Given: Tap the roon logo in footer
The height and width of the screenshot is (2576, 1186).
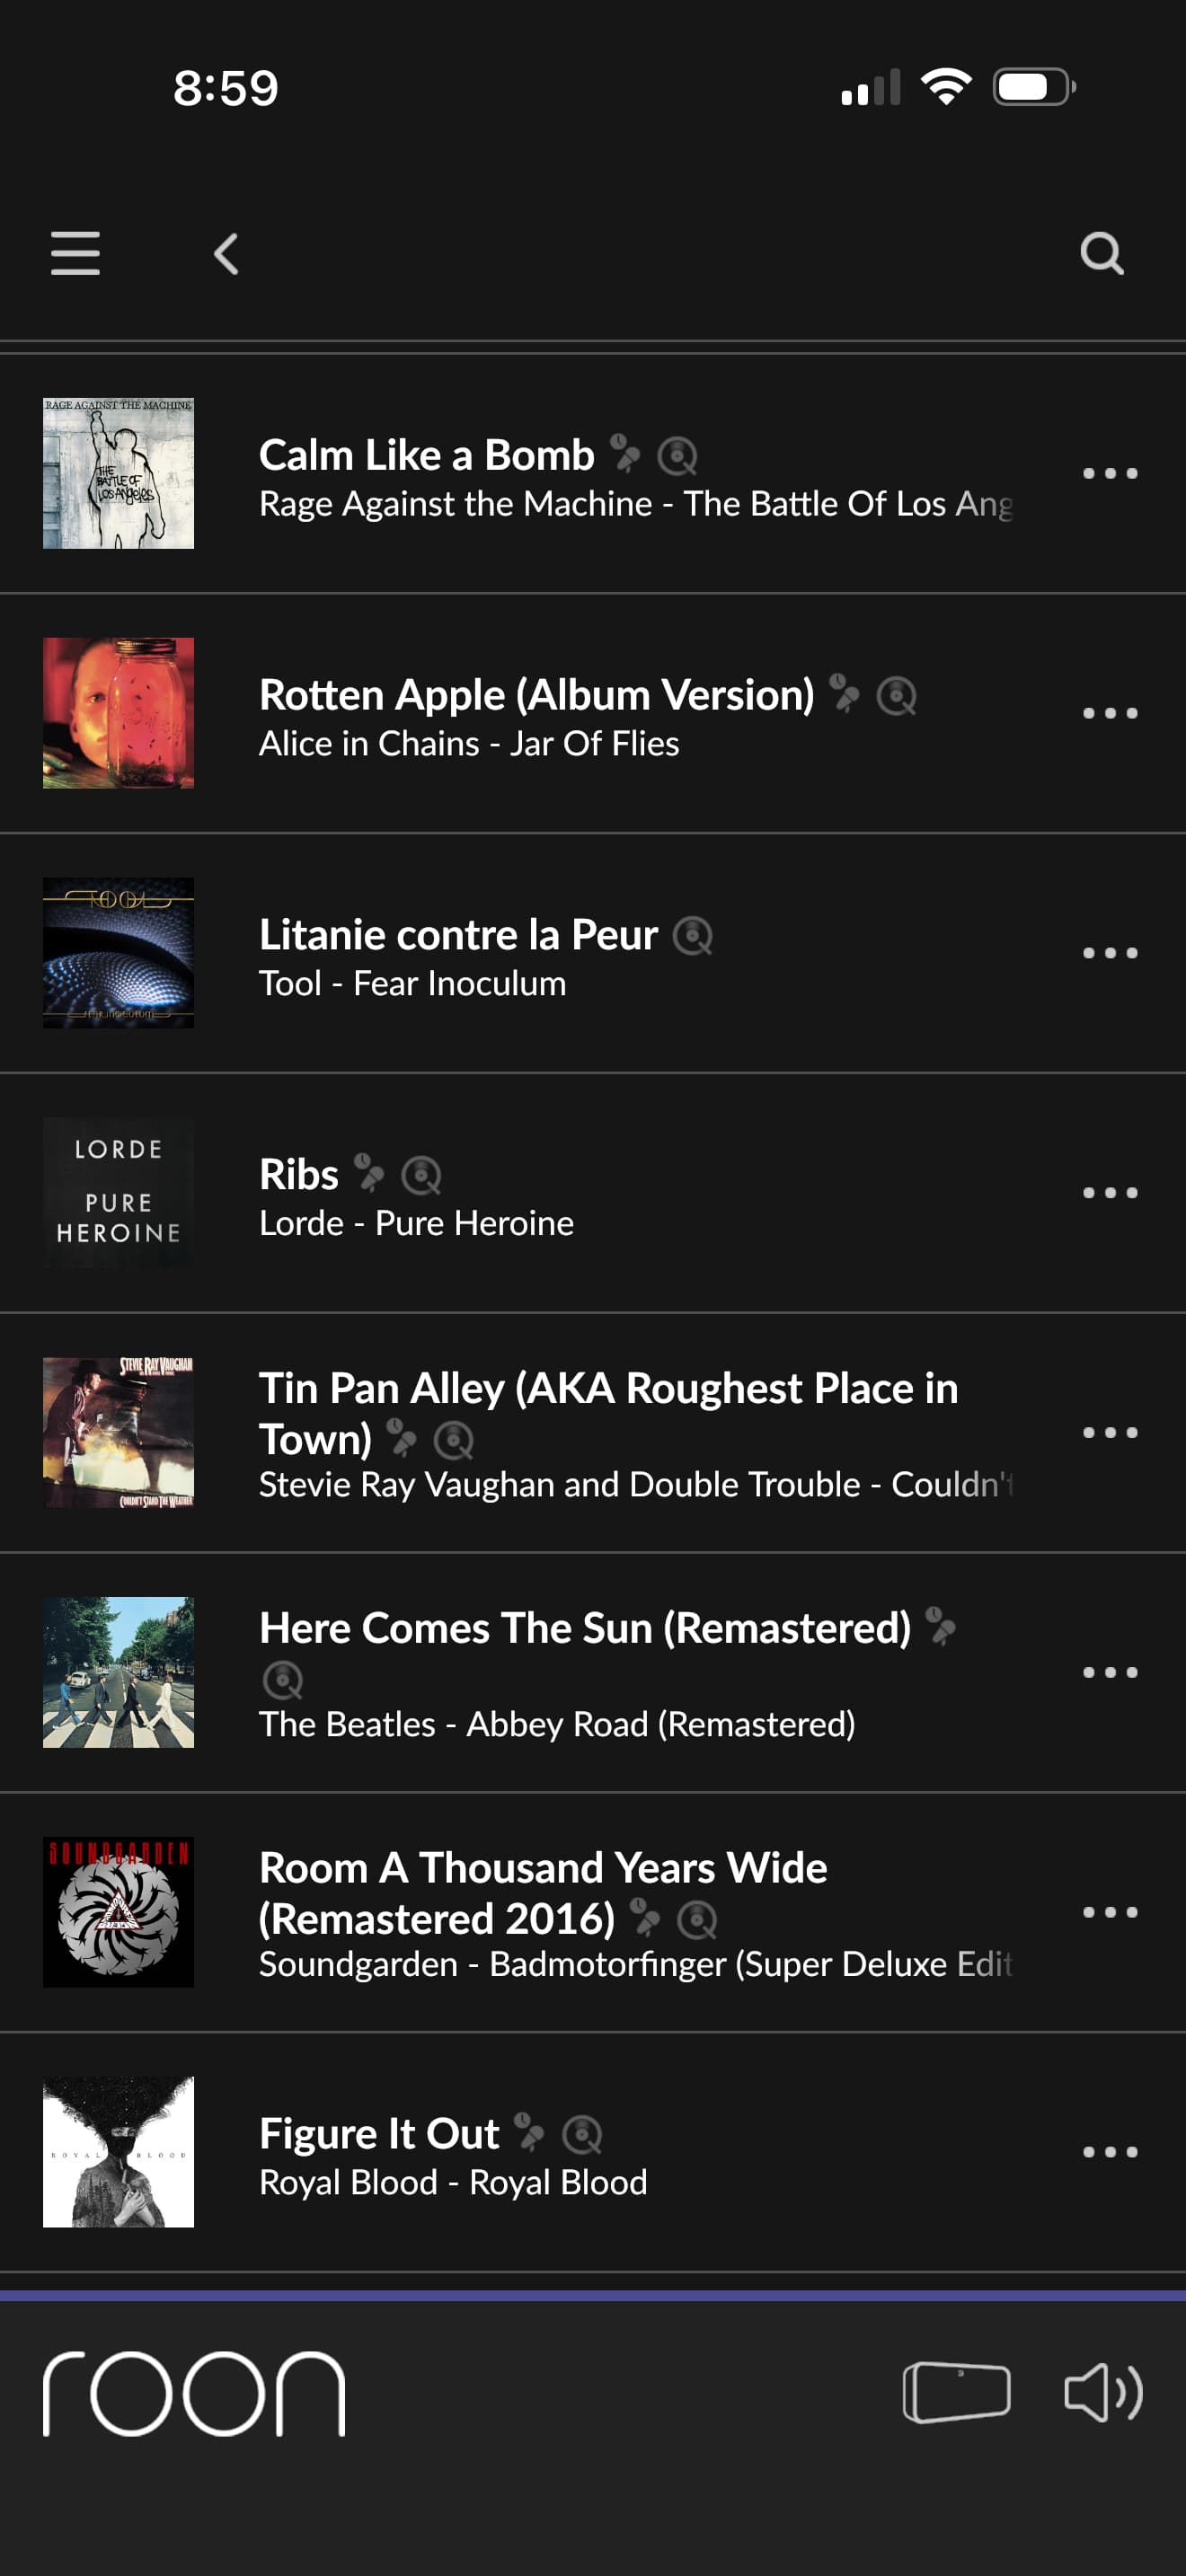Looking at the screenshot, I should click(x=194, y=2393).
